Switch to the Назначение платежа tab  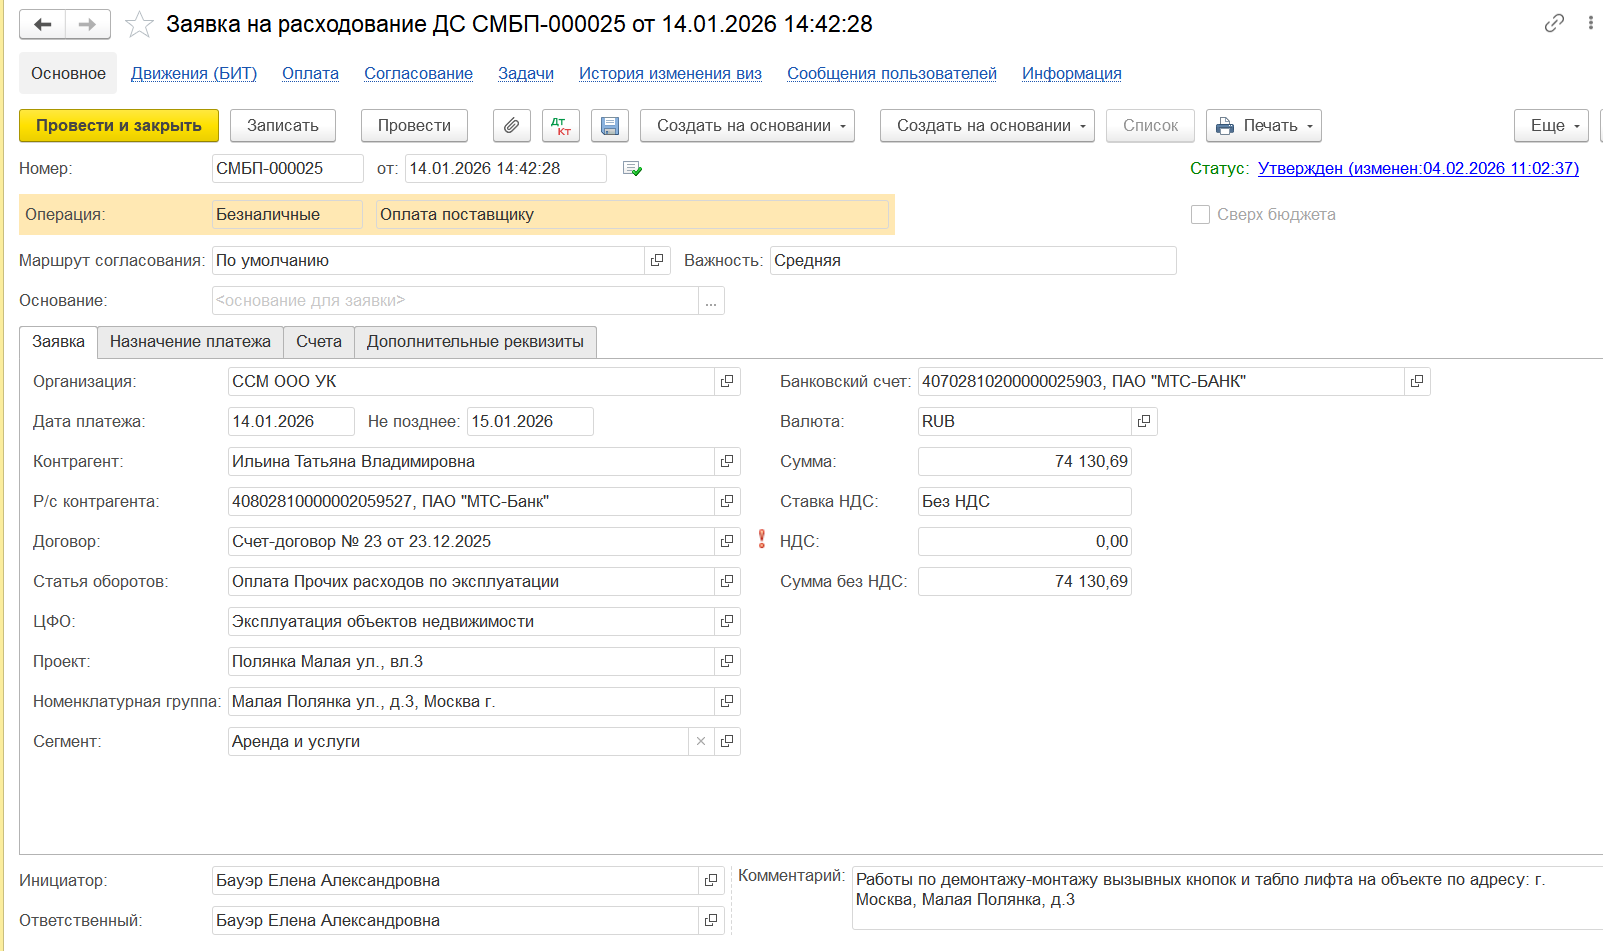point(190,342)
